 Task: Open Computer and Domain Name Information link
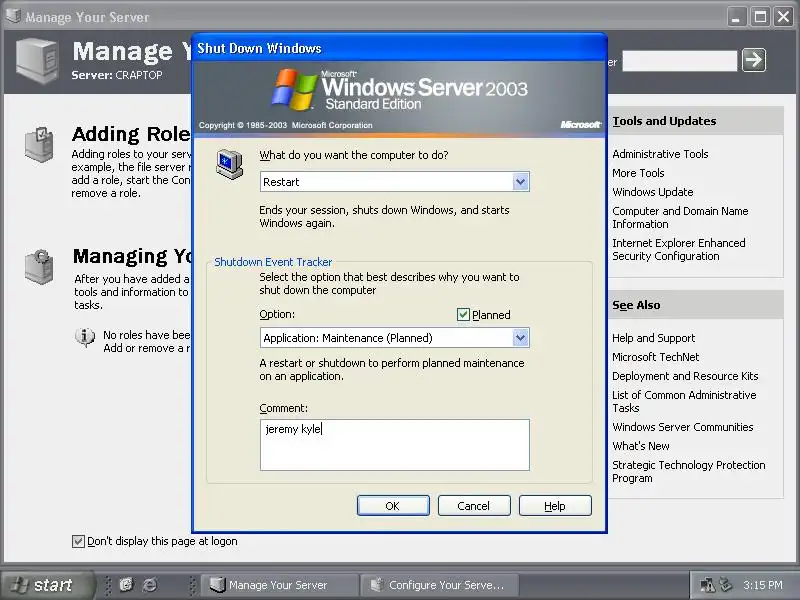(680, 217)
